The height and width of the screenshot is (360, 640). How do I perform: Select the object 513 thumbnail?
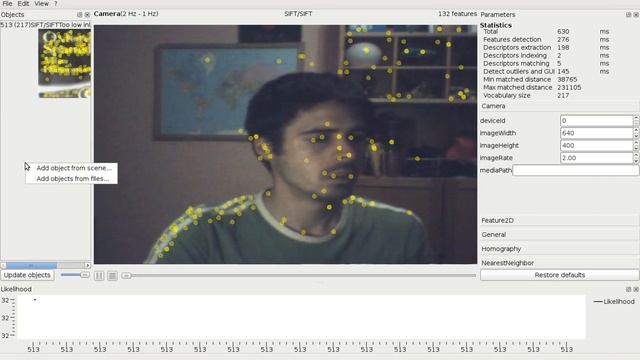64,63
